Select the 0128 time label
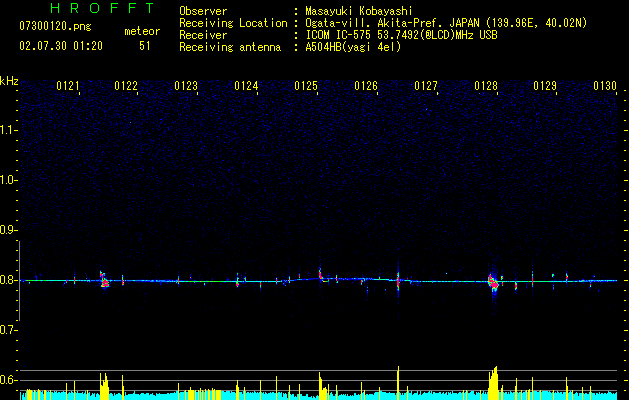Image resolution: width=629 pixels, height=400 pixels. [486, 85]
